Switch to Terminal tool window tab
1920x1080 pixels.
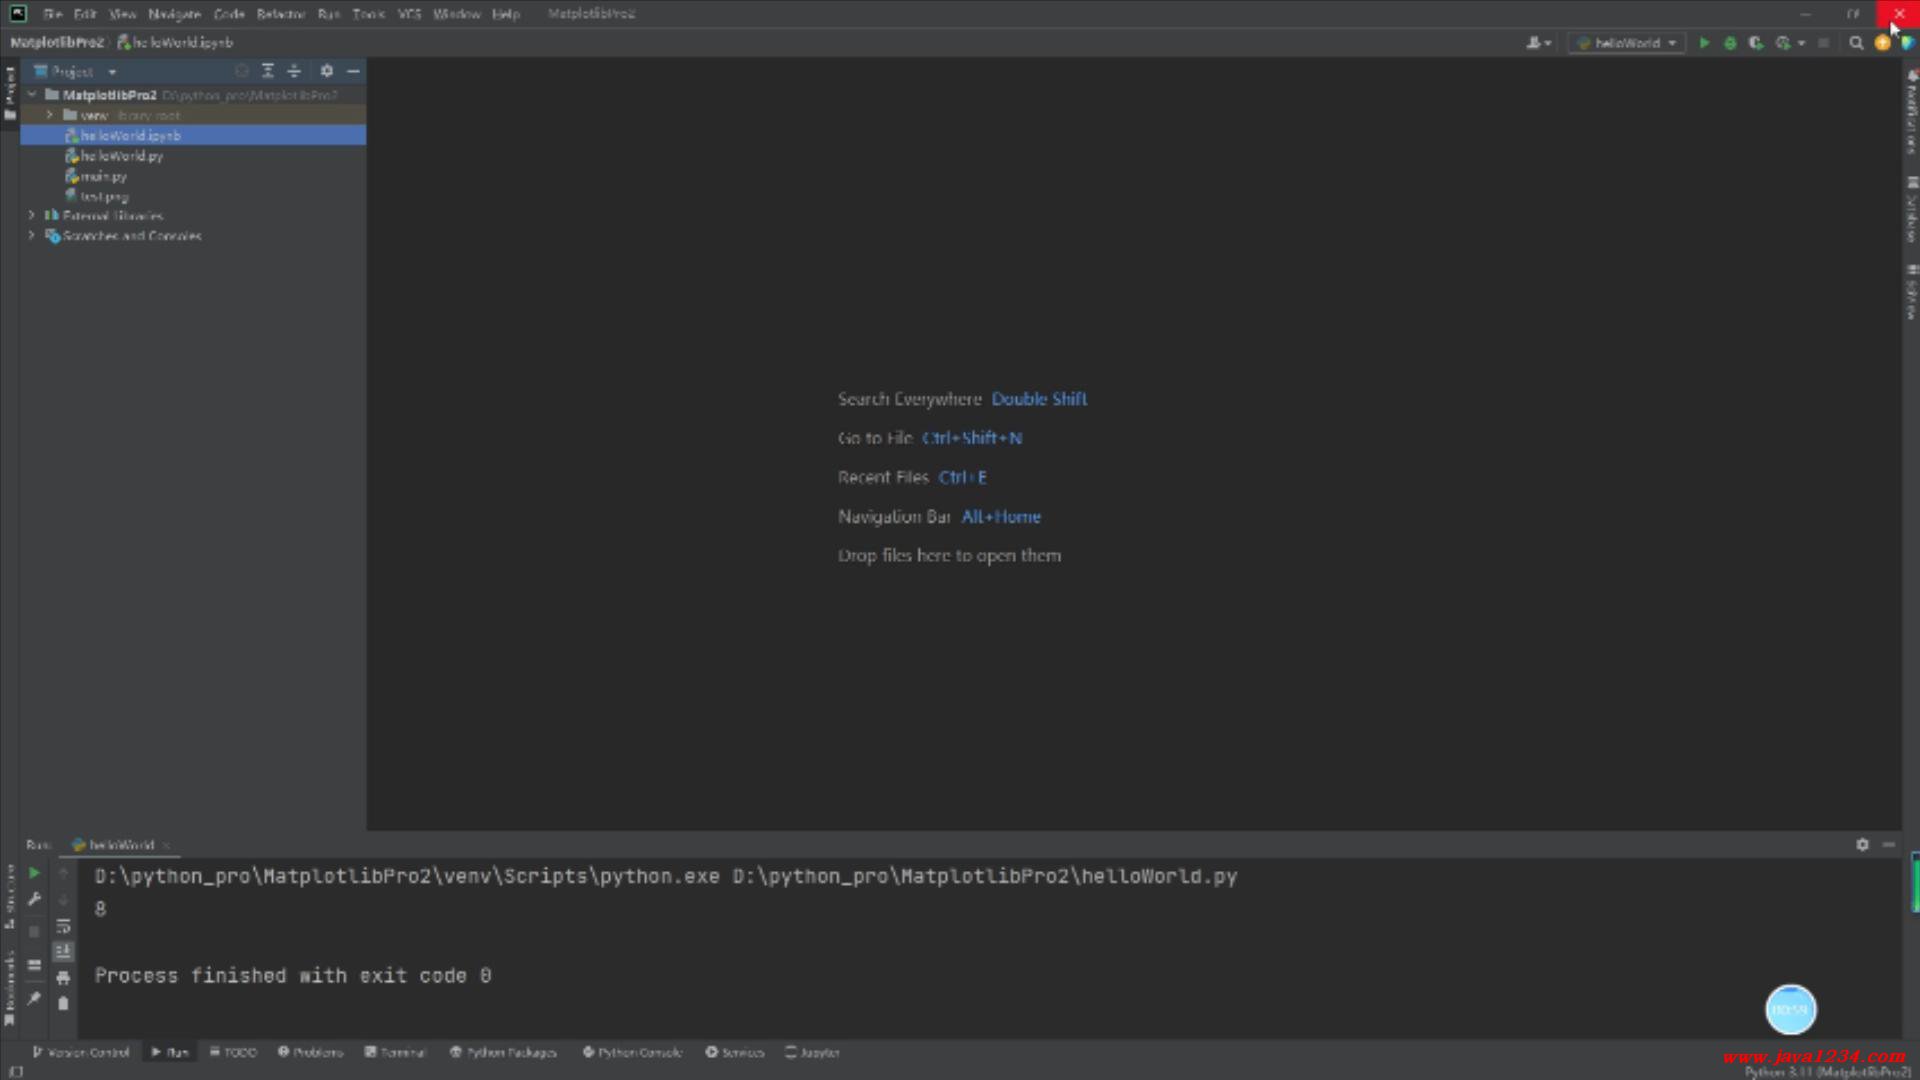tap(395, 1052)
